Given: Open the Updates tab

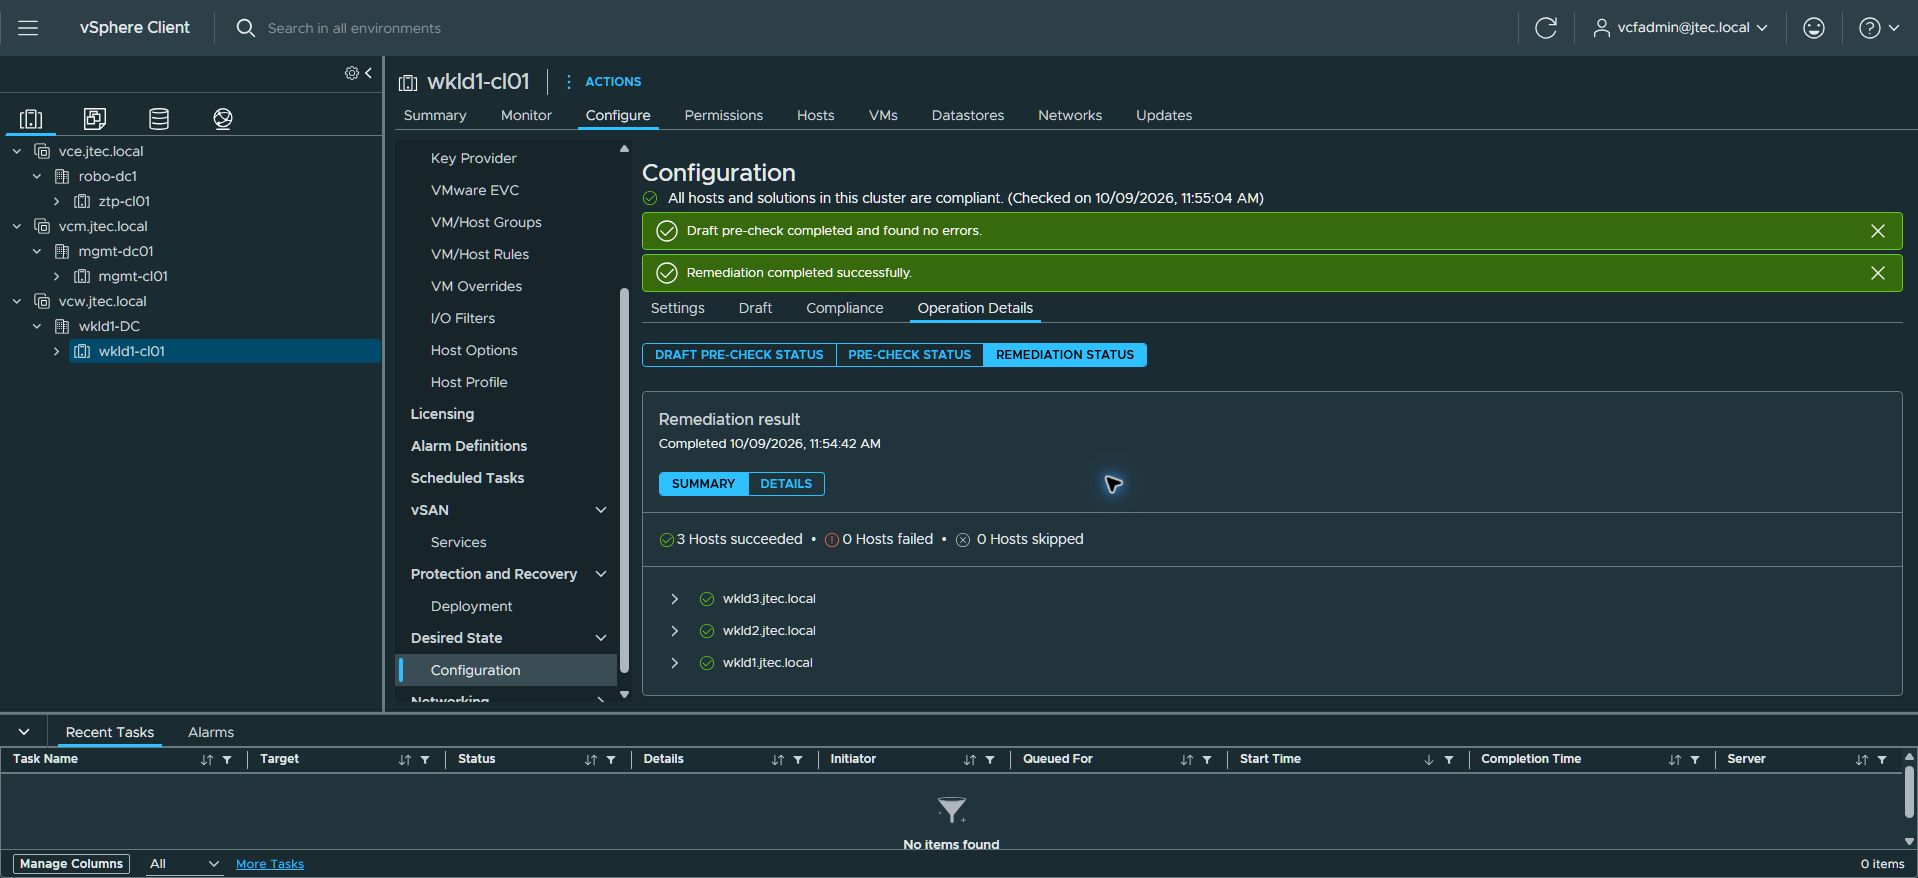Looking at the screenshot, I should (x=1164, y=116).
